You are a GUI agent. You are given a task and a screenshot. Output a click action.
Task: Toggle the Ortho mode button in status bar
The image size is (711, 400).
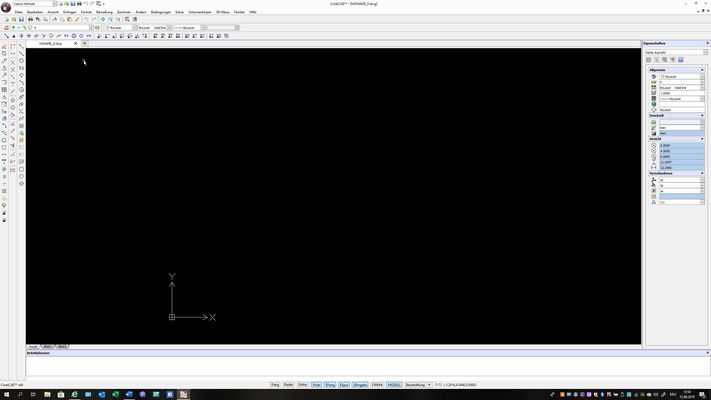[x=302, y=385]
